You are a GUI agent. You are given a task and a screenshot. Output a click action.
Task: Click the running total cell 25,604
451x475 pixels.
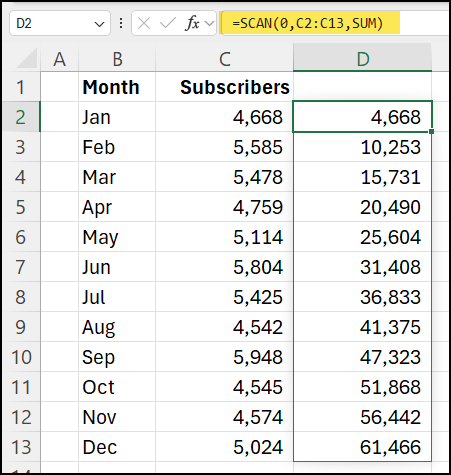[363, 237]
